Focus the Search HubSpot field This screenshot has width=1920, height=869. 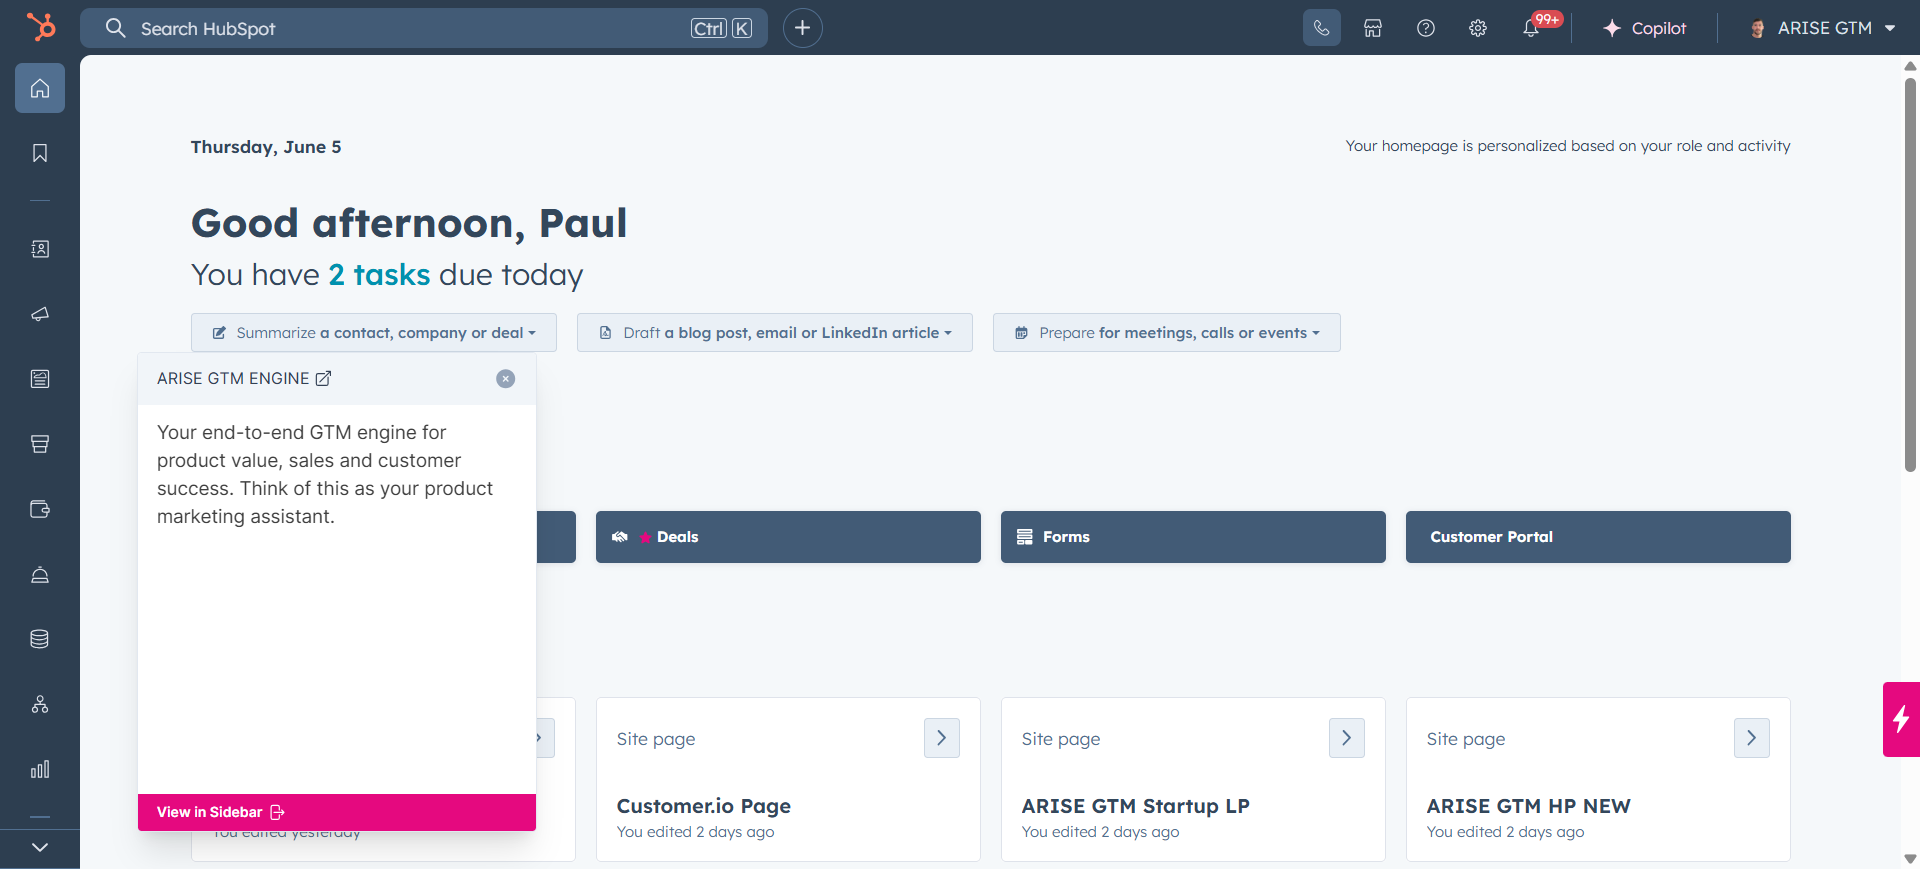pyautogui.click(x=423, y=28)
